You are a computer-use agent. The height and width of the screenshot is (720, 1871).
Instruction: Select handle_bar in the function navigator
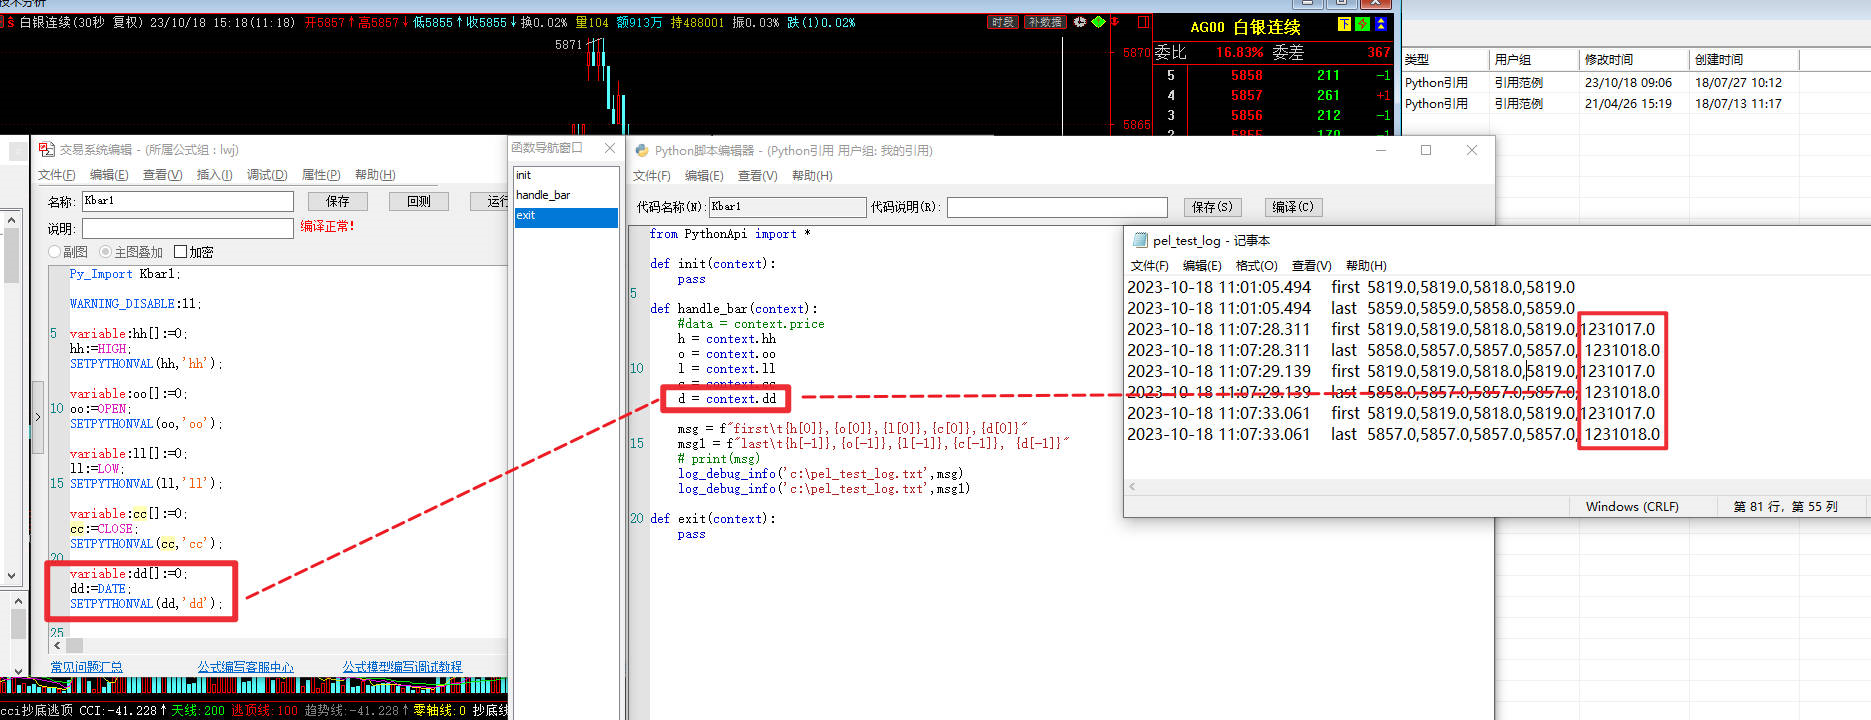(566, 195)
